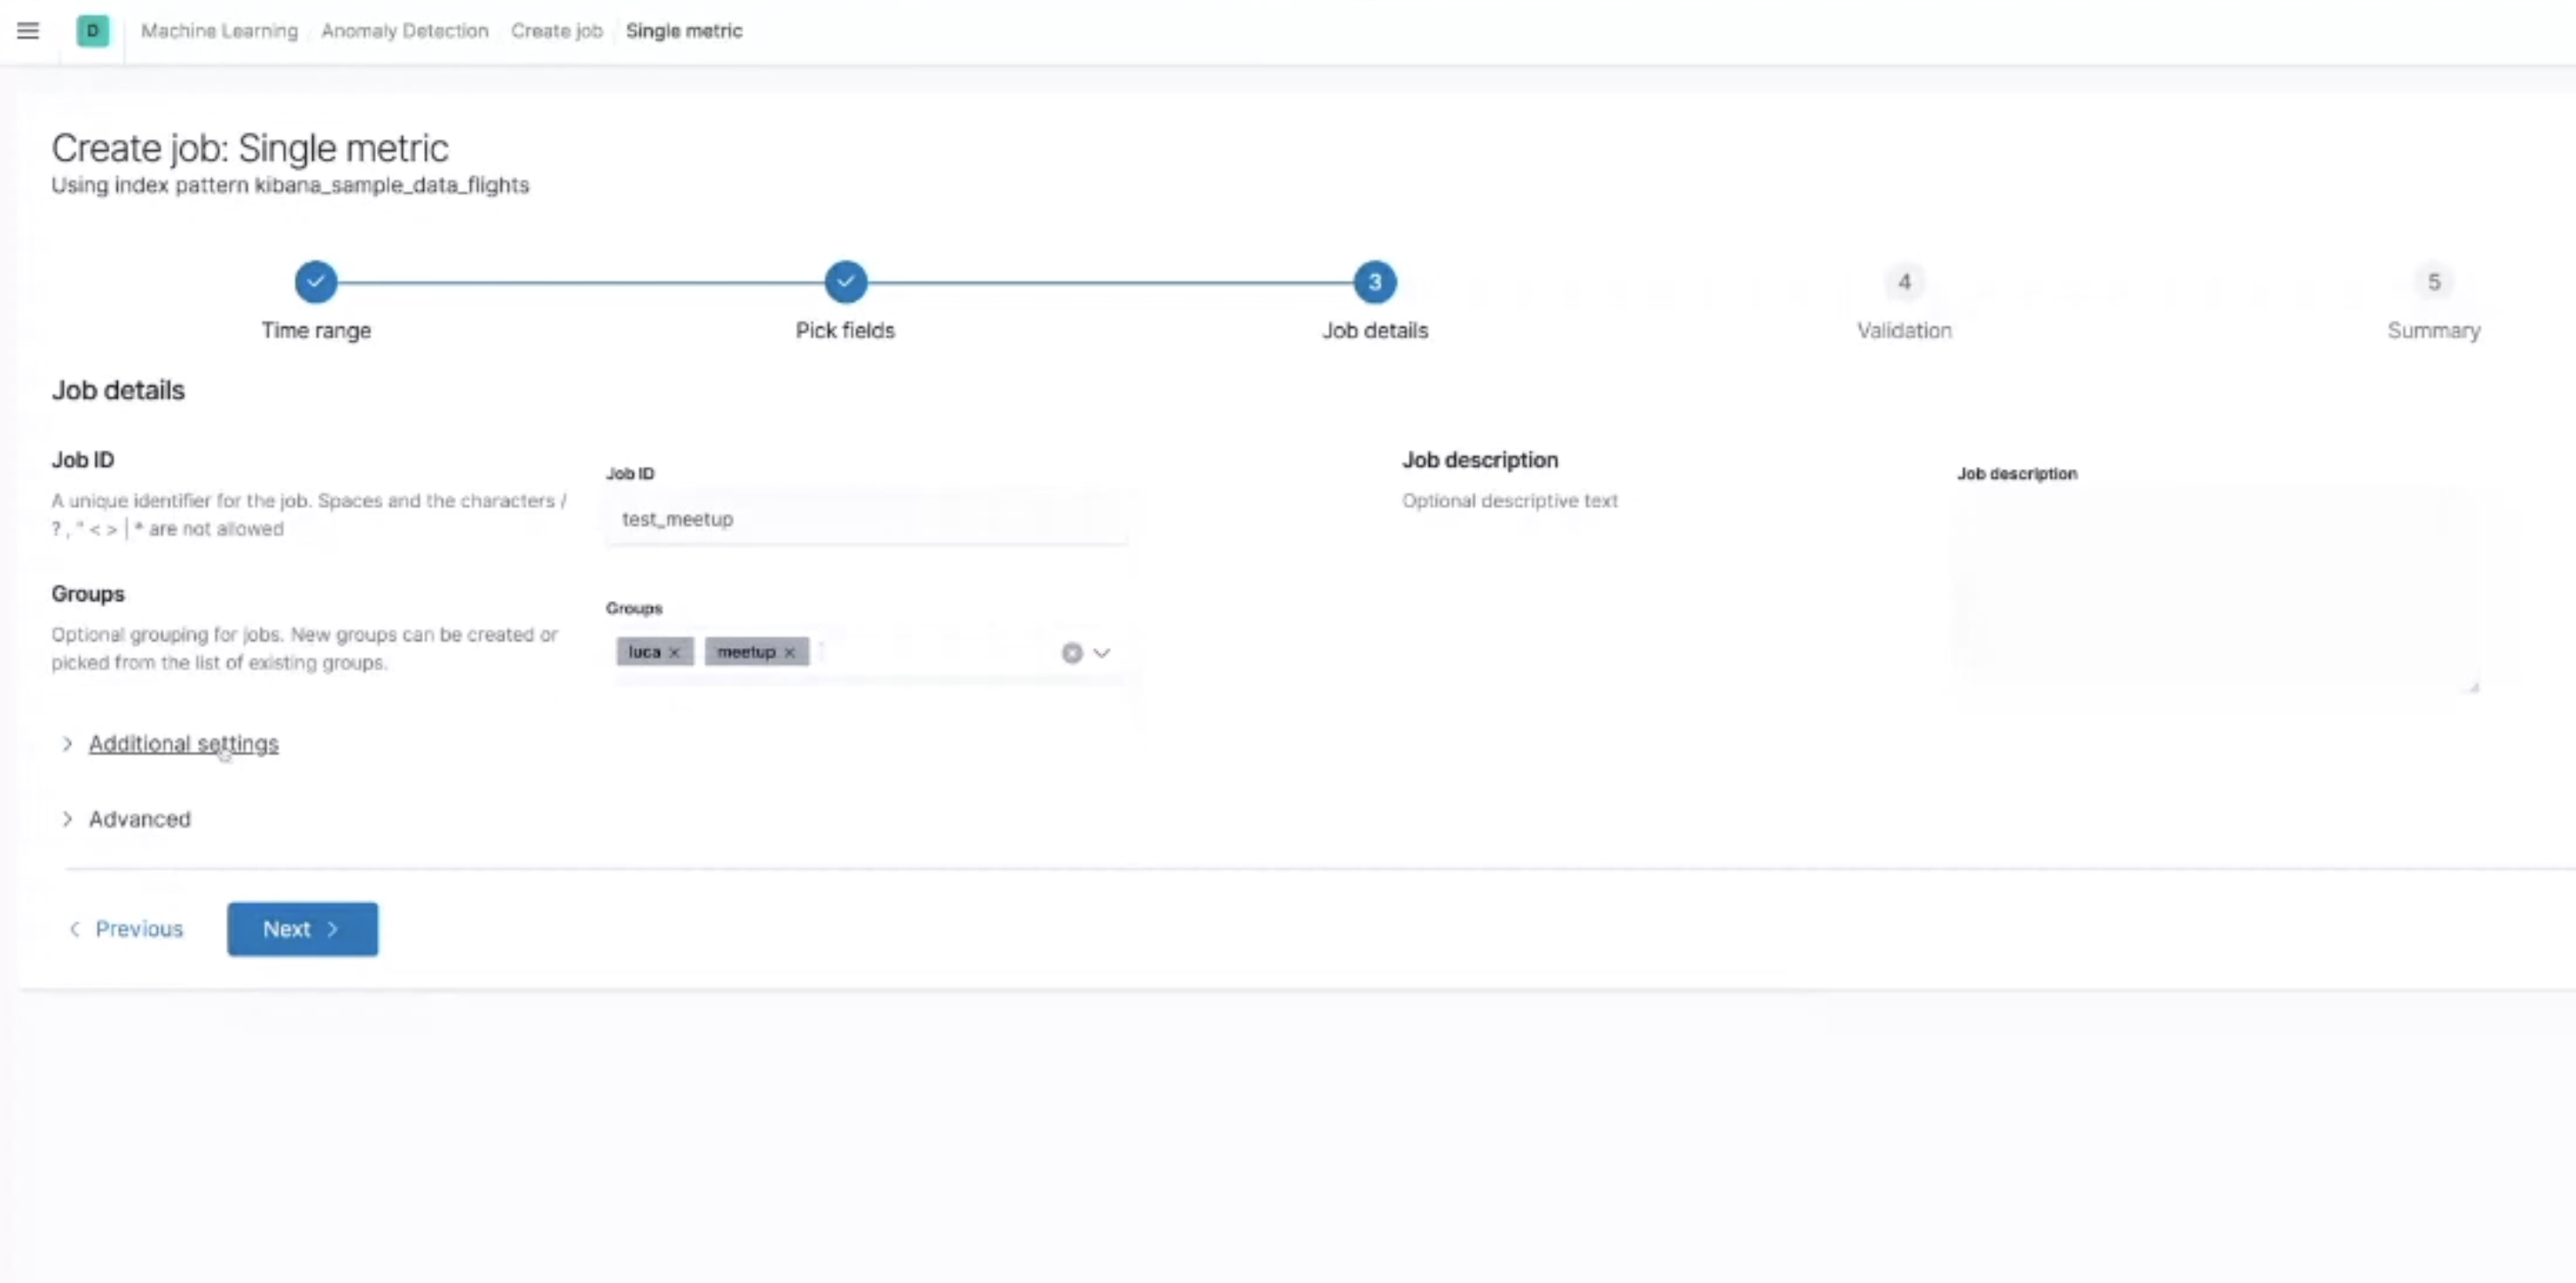Open the hamburger navigation menu
Screen dimensions: 2576x1283
[x=28, y=31]
